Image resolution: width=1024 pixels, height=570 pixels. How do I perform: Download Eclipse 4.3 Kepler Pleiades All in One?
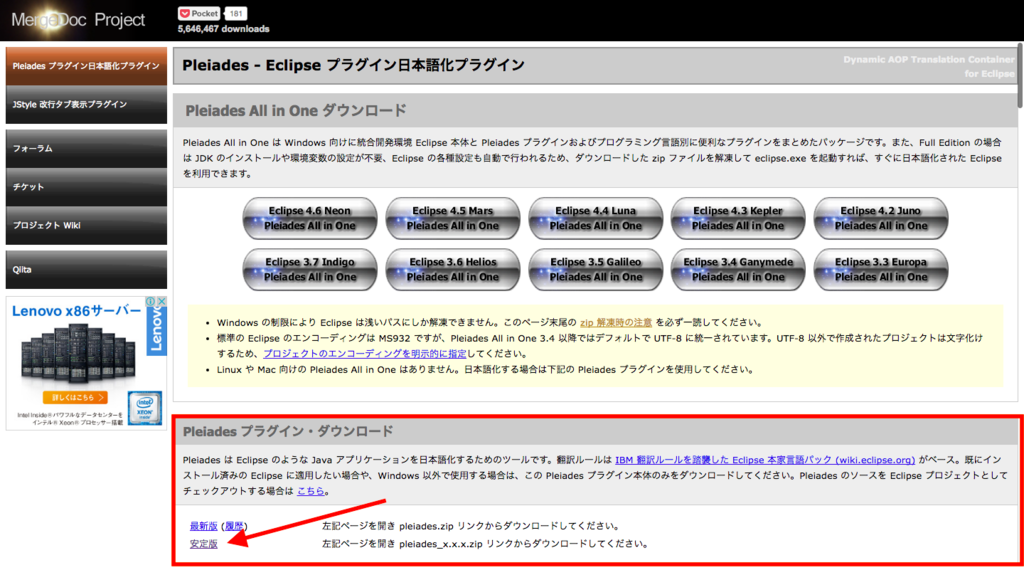pyautogui.click(x=738, y=218)
